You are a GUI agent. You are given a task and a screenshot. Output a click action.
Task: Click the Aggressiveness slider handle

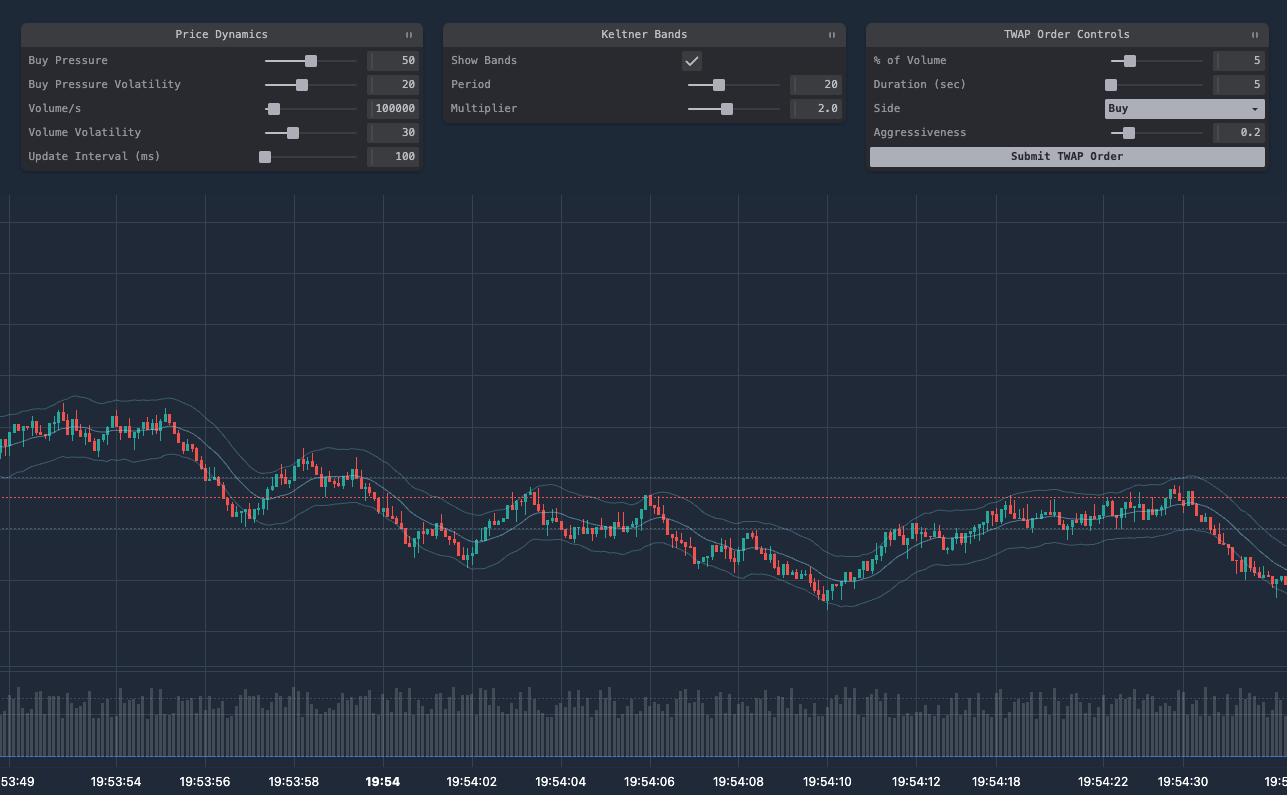tap(1129, 133)
